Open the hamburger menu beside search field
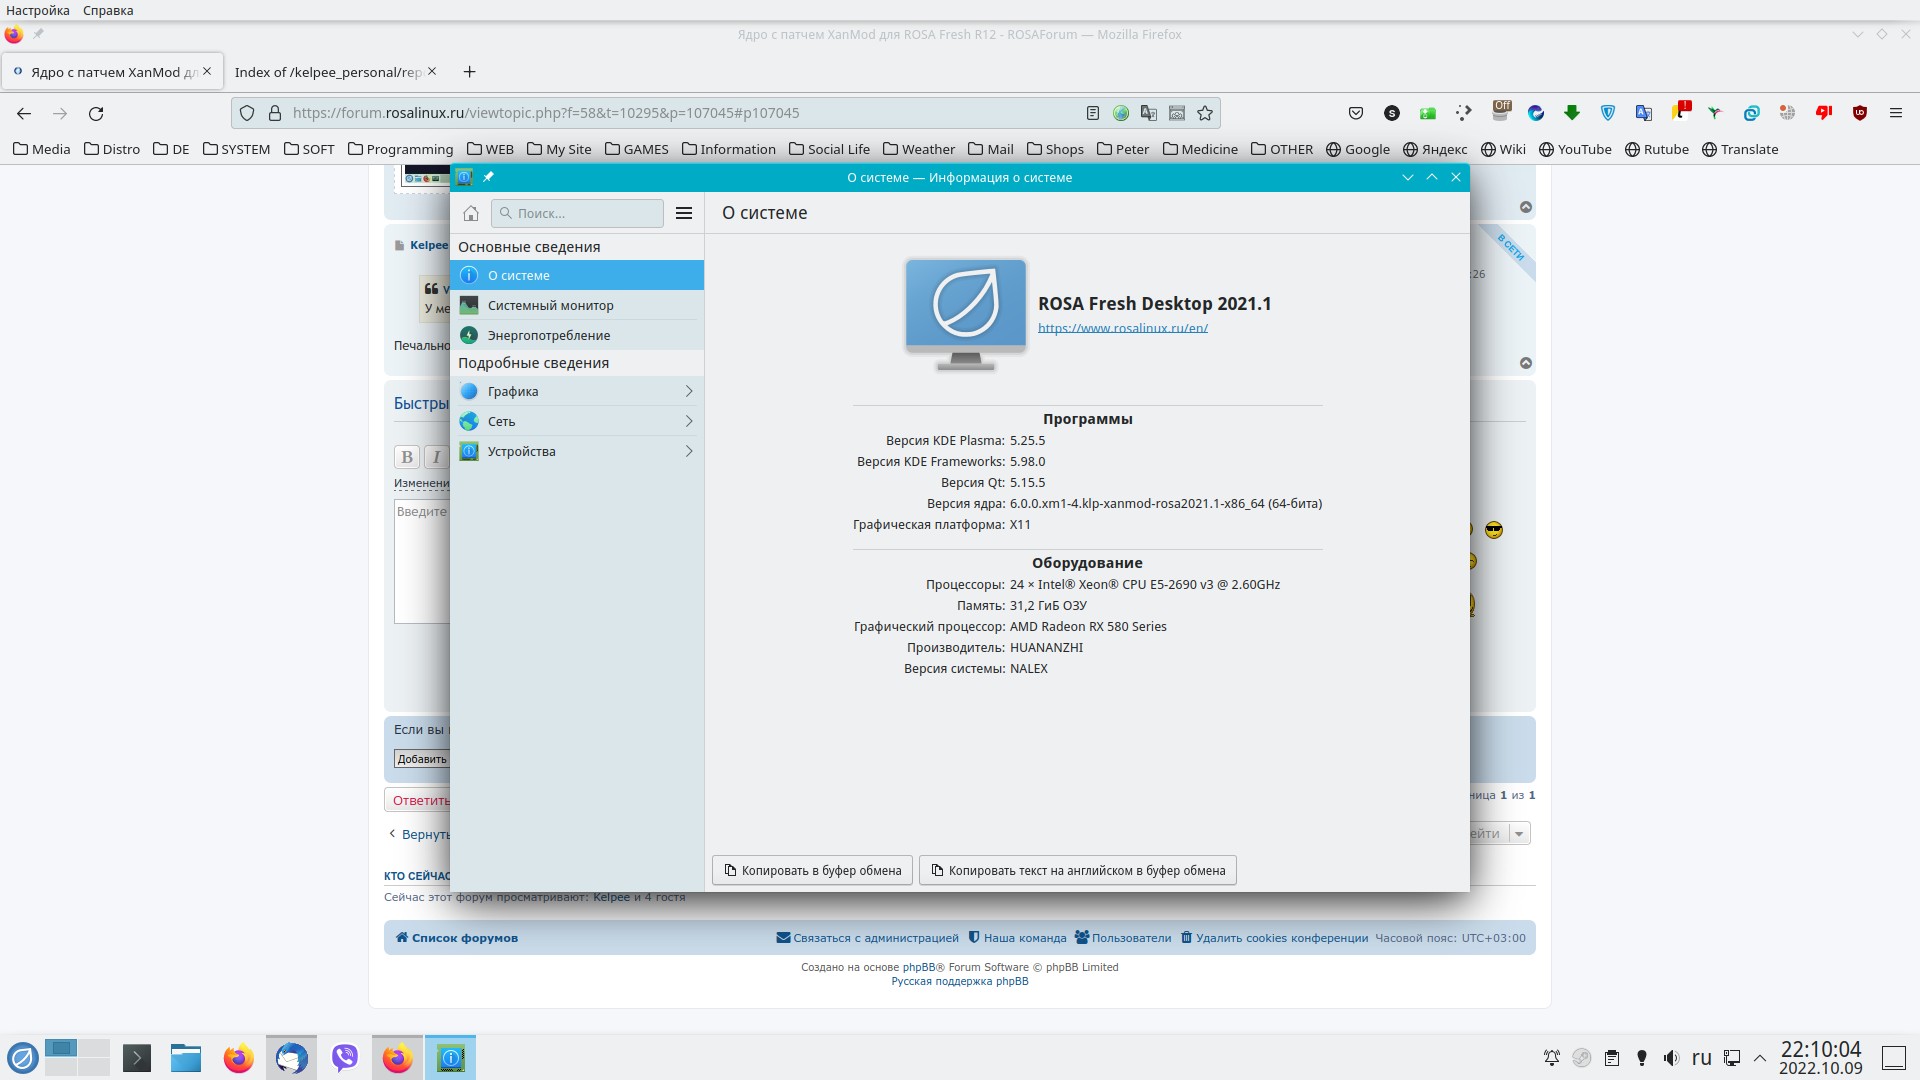This screenshot has height=1080, width=1920. [x=684, y=213]
